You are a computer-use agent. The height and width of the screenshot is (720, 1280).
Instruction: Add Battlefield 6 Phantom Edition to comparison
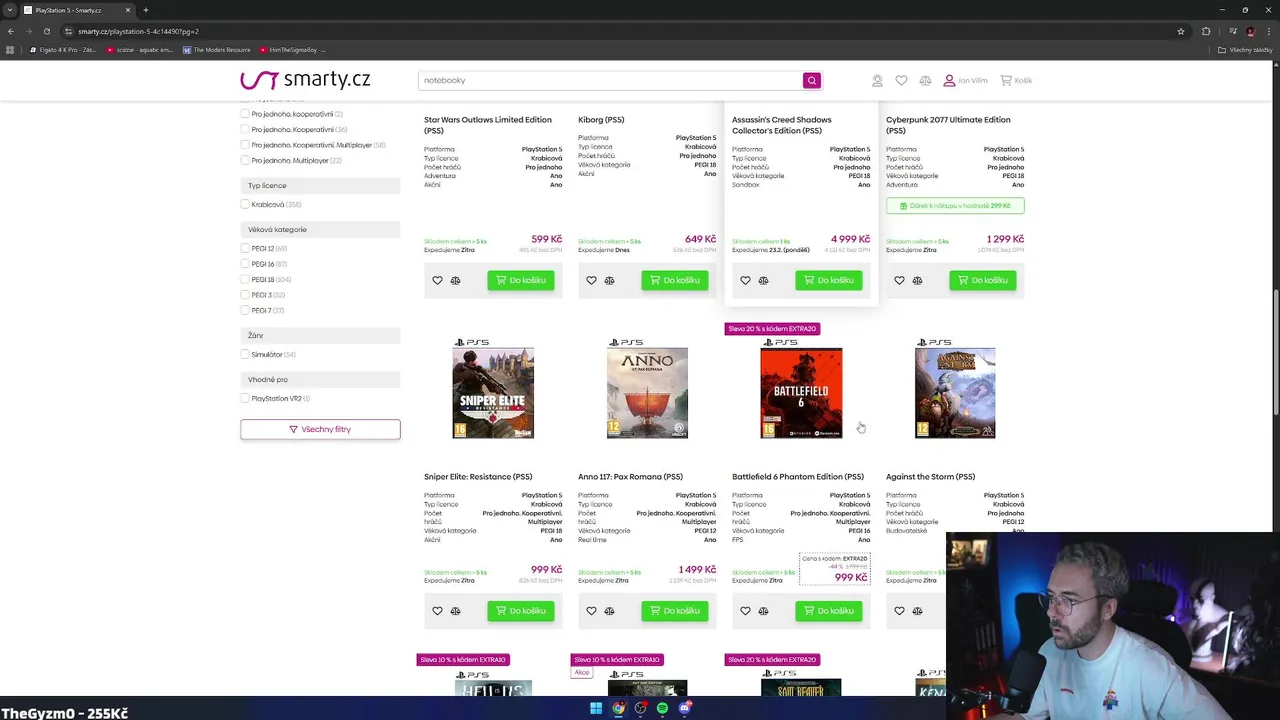(763, 611)
